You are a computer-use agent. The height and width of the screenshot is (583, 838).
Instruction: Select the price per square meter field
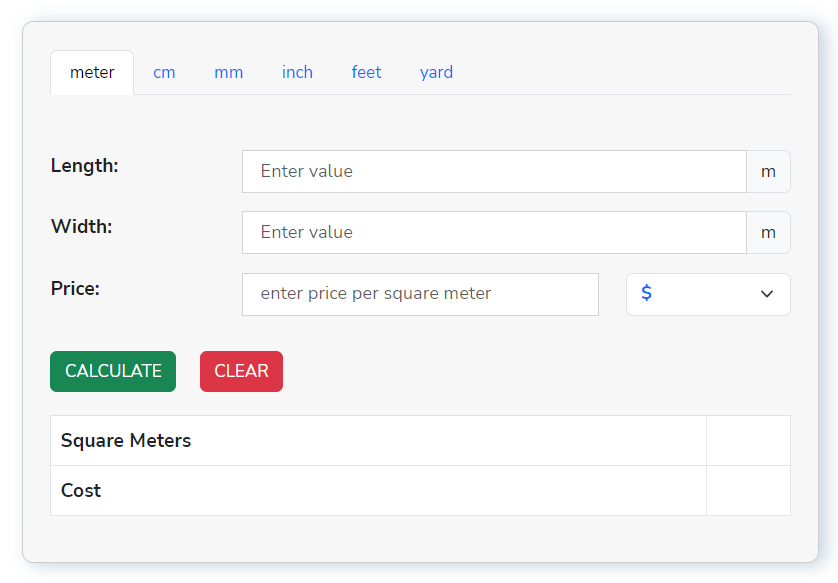coord(420,294)
